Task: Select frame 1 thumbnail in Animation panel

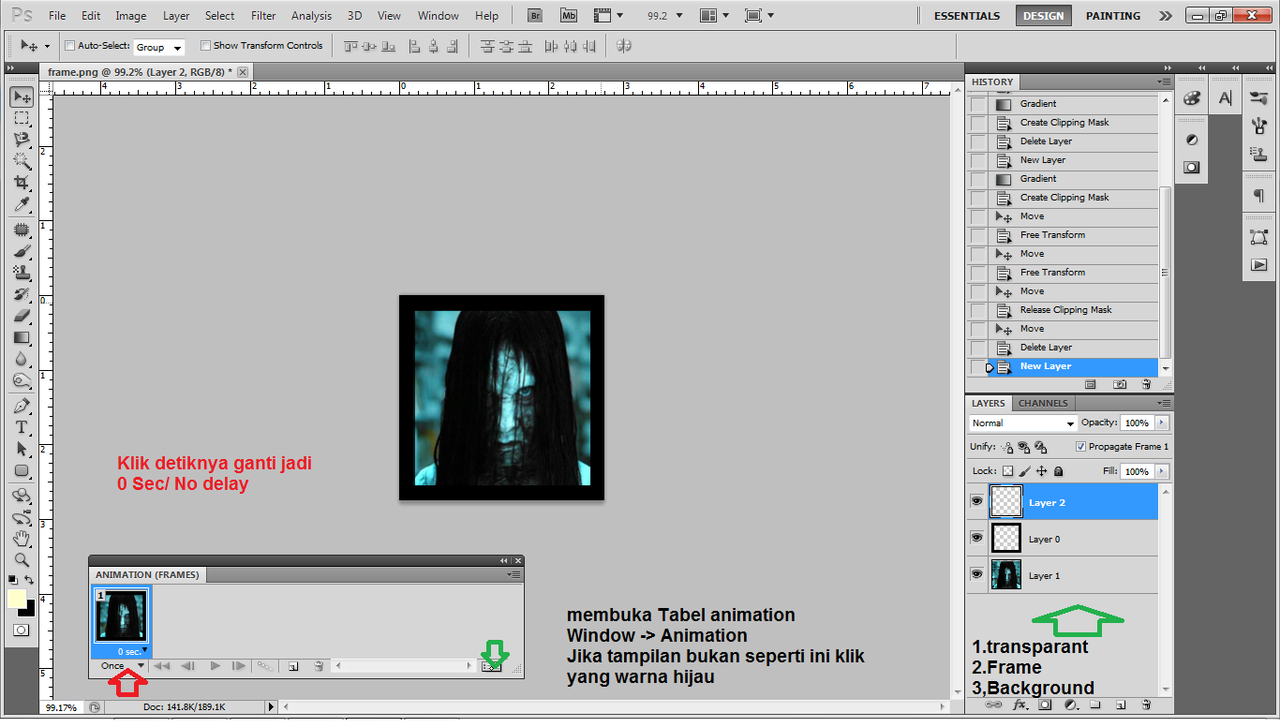Action: coord(121,613)
